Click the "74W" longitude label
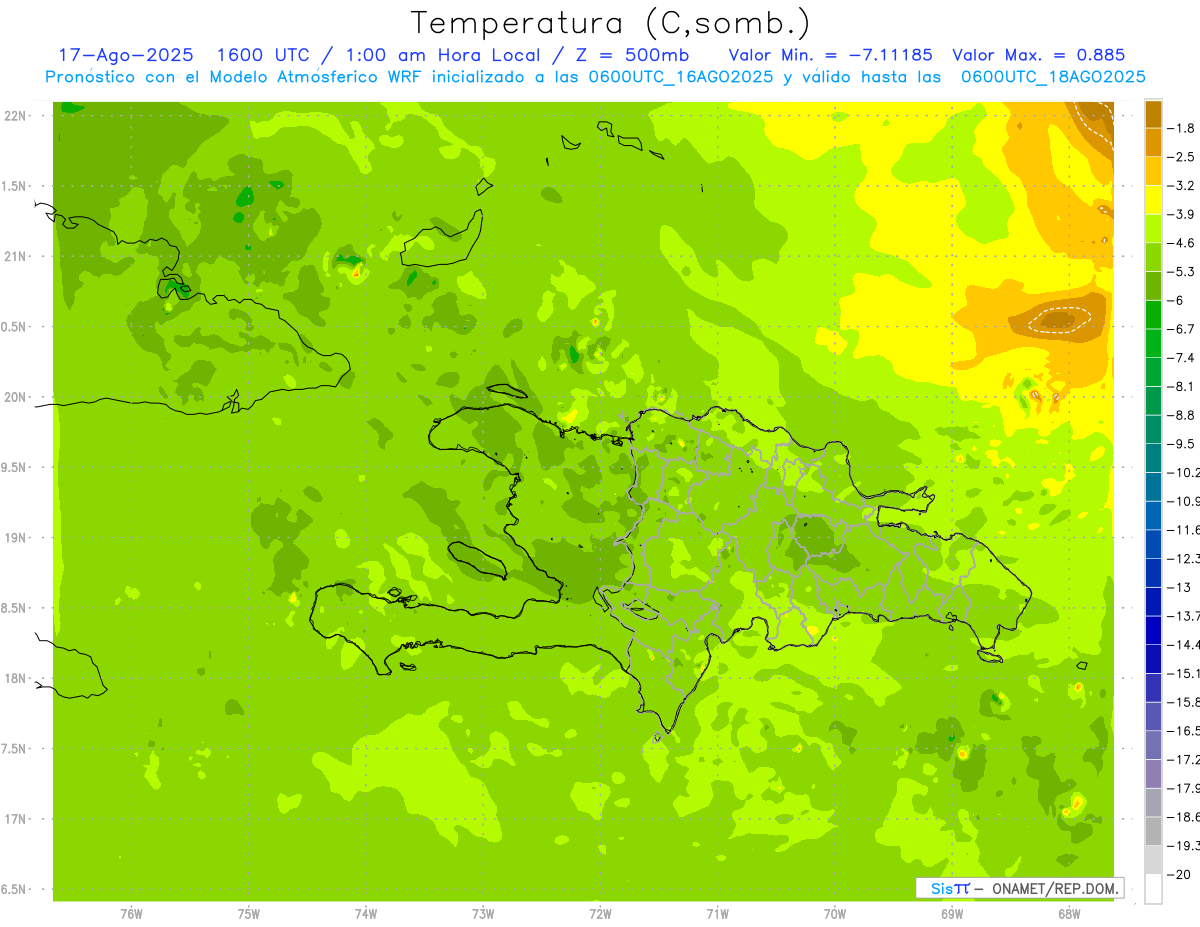Viewport: 1200px width, 927px height. pos(366,914)
